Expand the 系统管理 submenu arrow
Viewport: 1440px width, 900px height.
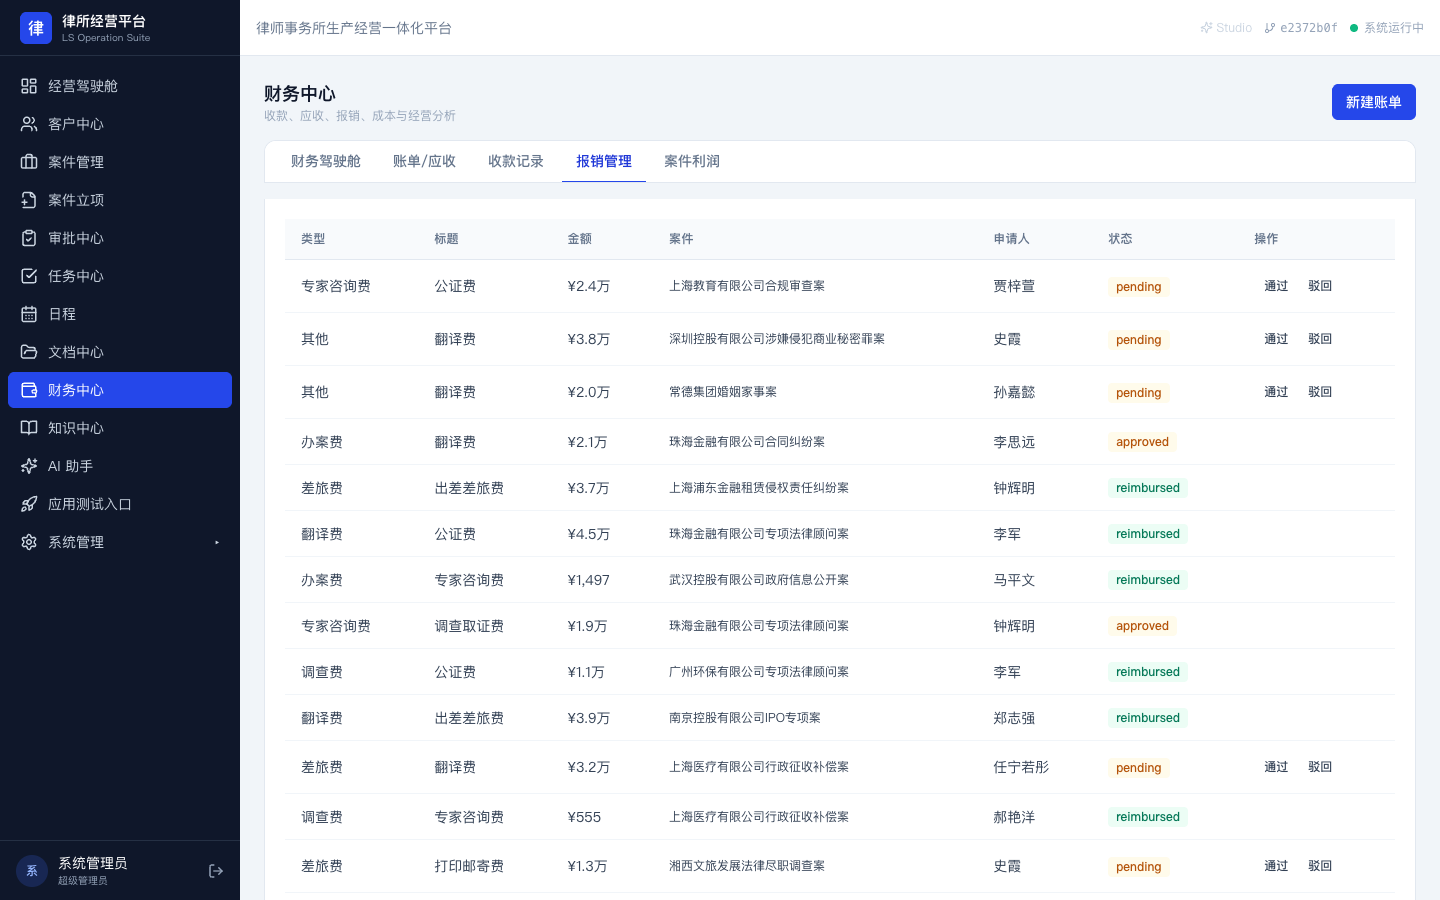tap(217, 542)
